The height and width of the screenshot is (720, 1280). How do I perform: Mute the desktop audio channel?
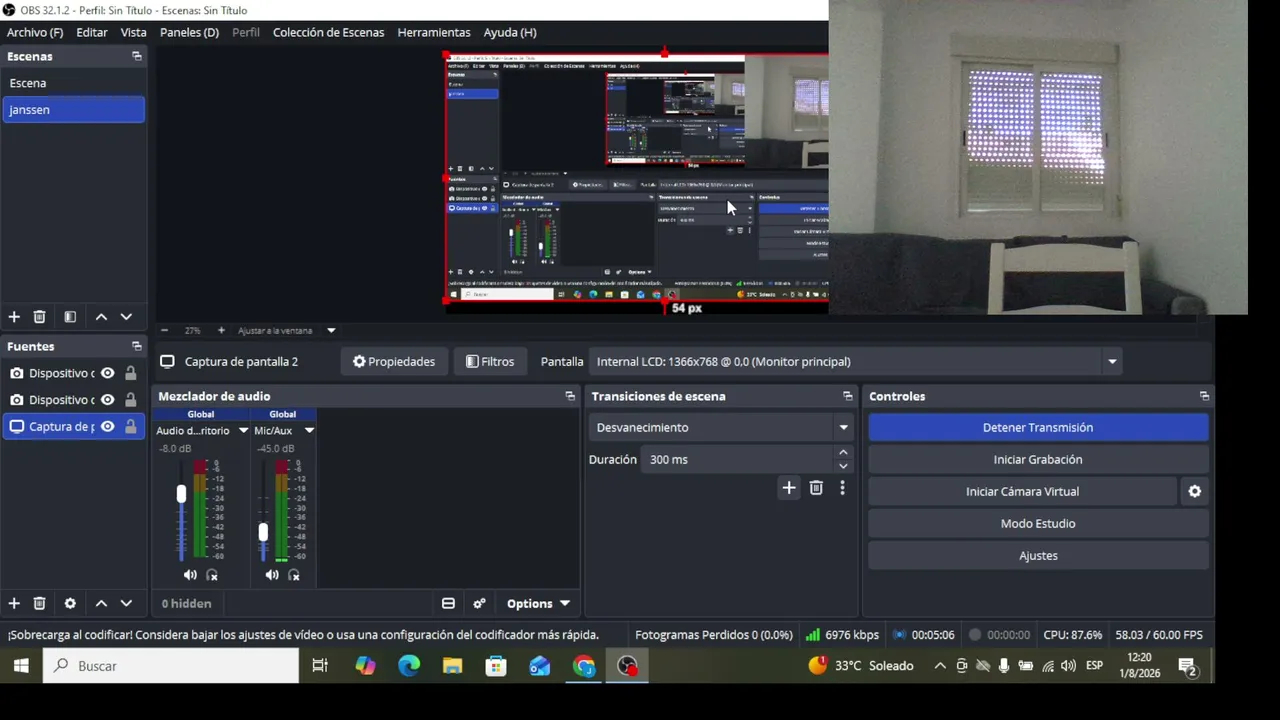point(190,575)
